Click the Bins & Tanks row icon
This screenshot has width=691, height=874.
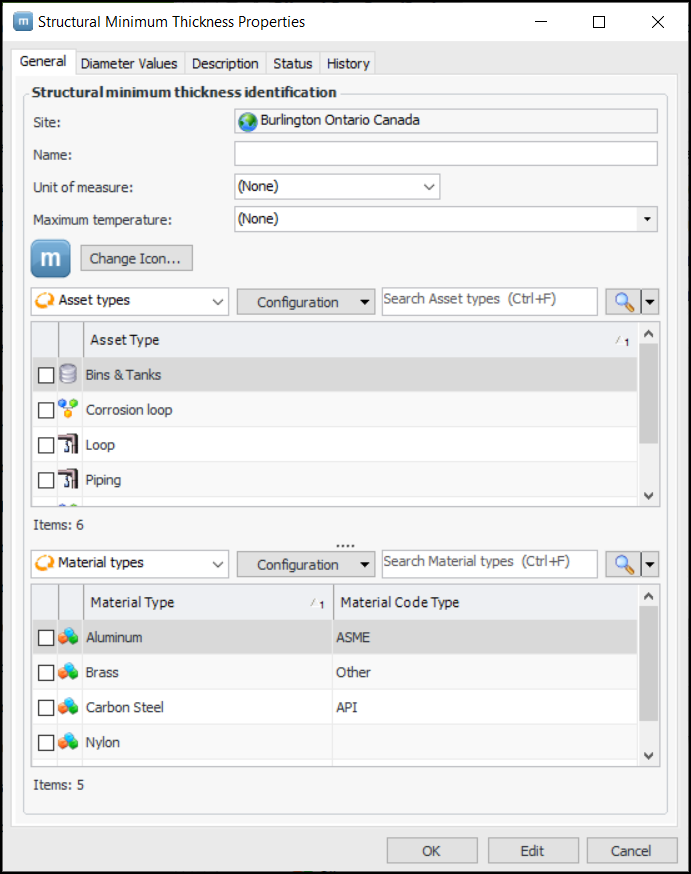tap(68, 375)
